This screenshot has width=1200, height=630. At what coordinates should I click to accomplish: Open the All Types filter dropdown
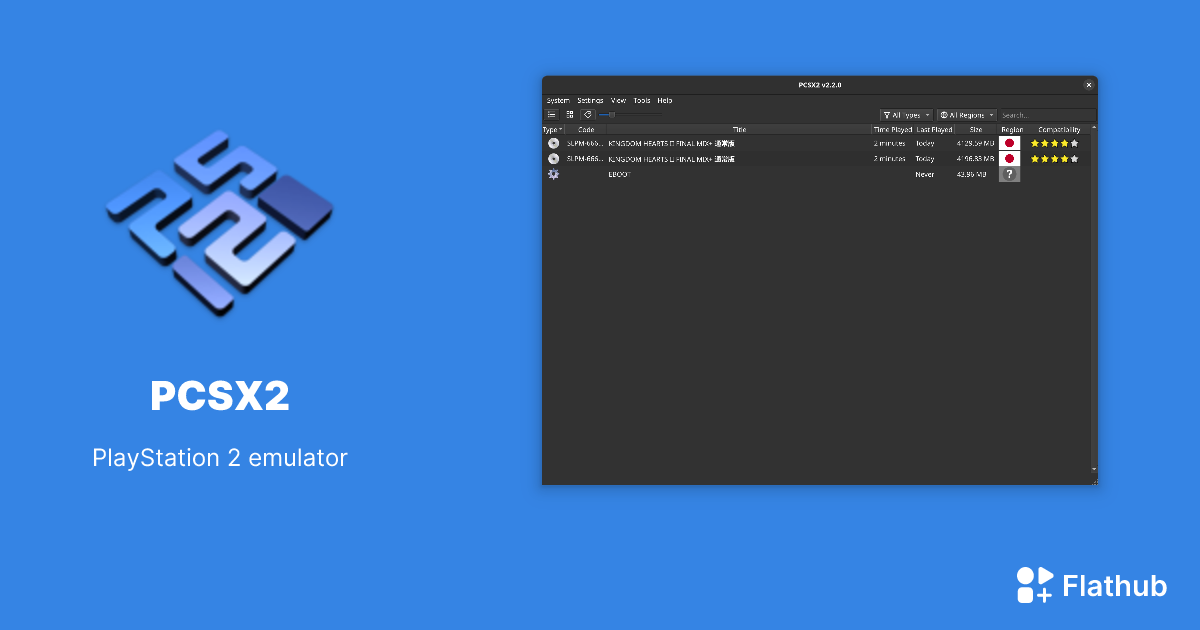(905, 115)
